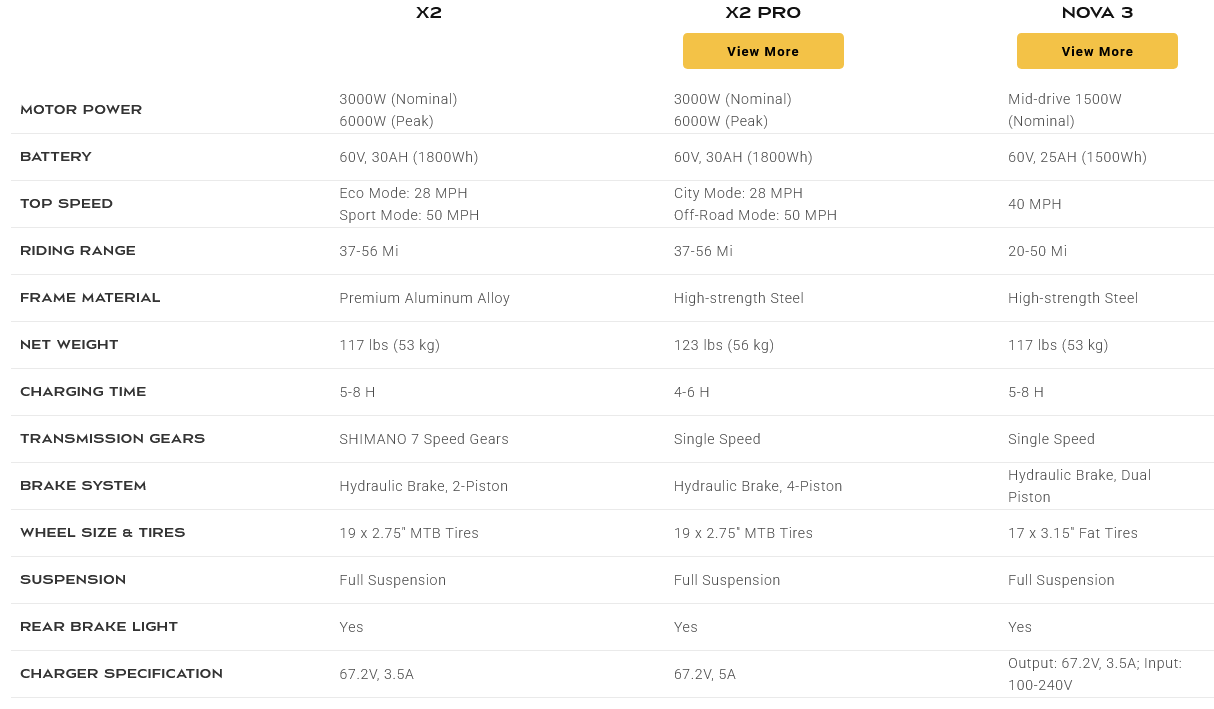Click the CHARGING TIME row label
Viewport: 1214px width, 709px height.
[83, 392]
